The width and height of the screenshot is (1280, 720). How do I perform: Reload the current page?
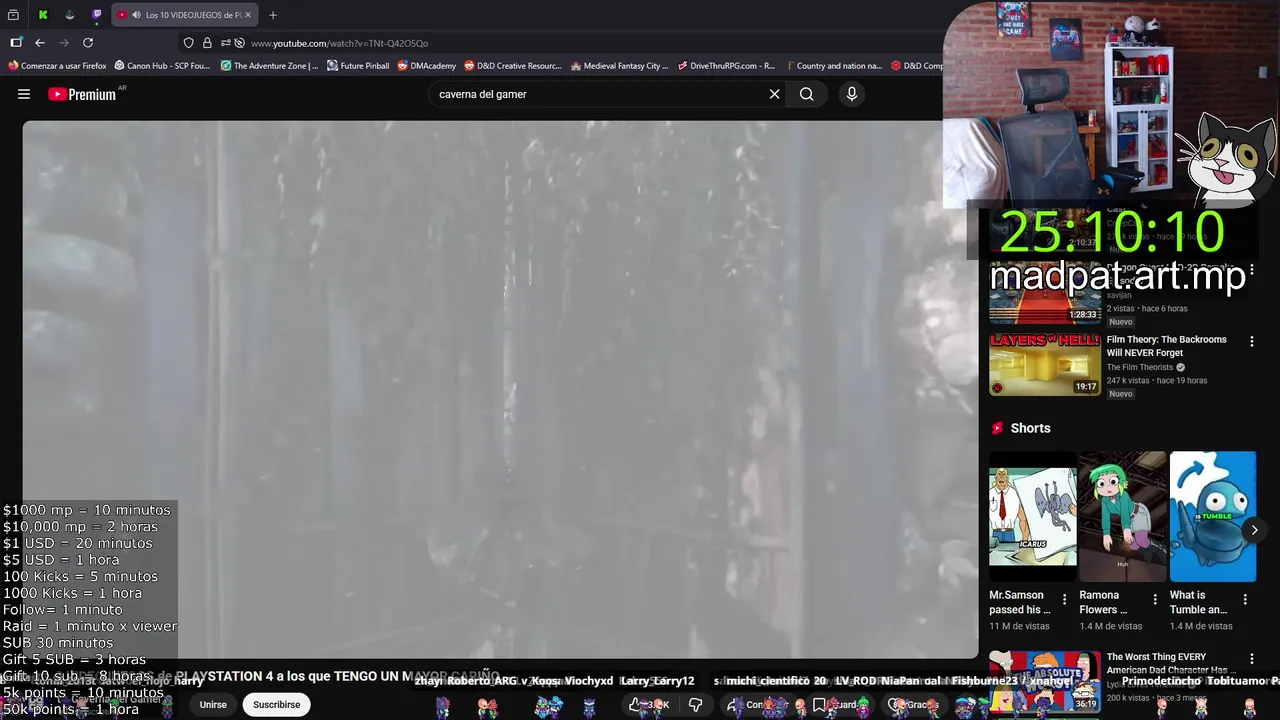point(88,43)
